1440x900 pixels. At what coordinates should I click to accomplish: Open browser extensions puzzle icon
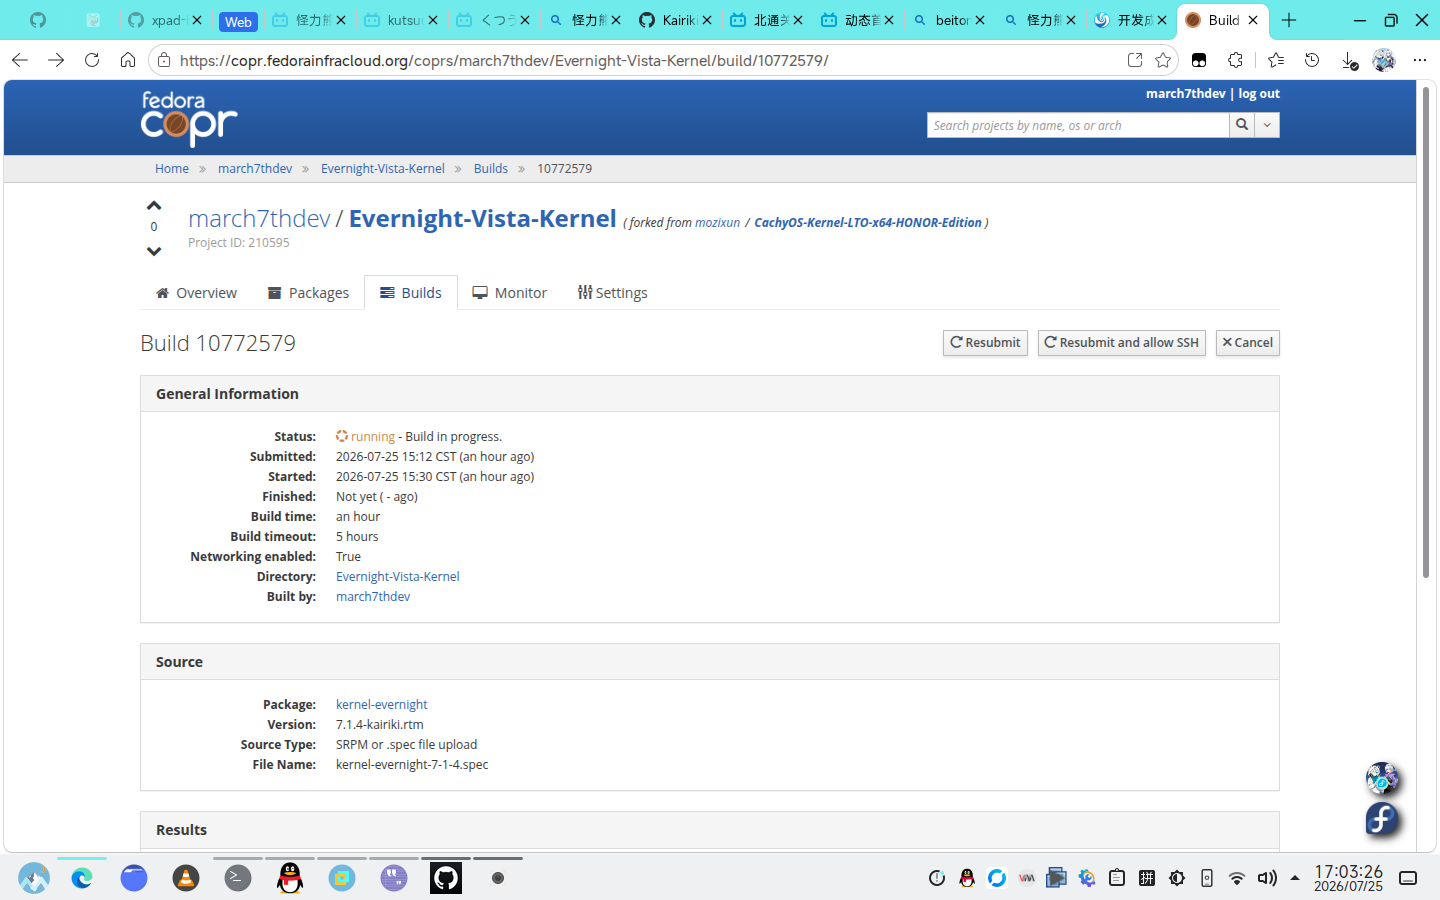point(1236,60)
